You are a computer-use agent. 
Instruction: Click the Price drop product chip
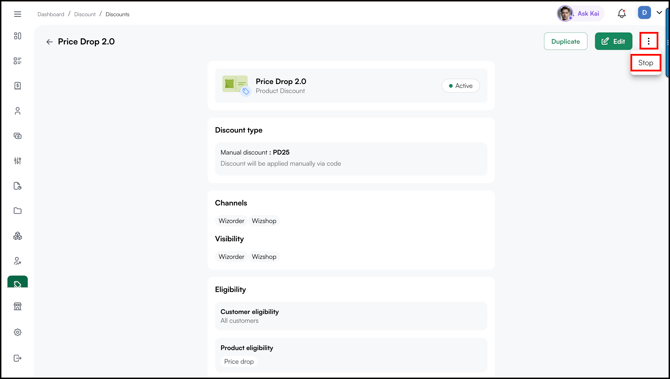(239, 361)
